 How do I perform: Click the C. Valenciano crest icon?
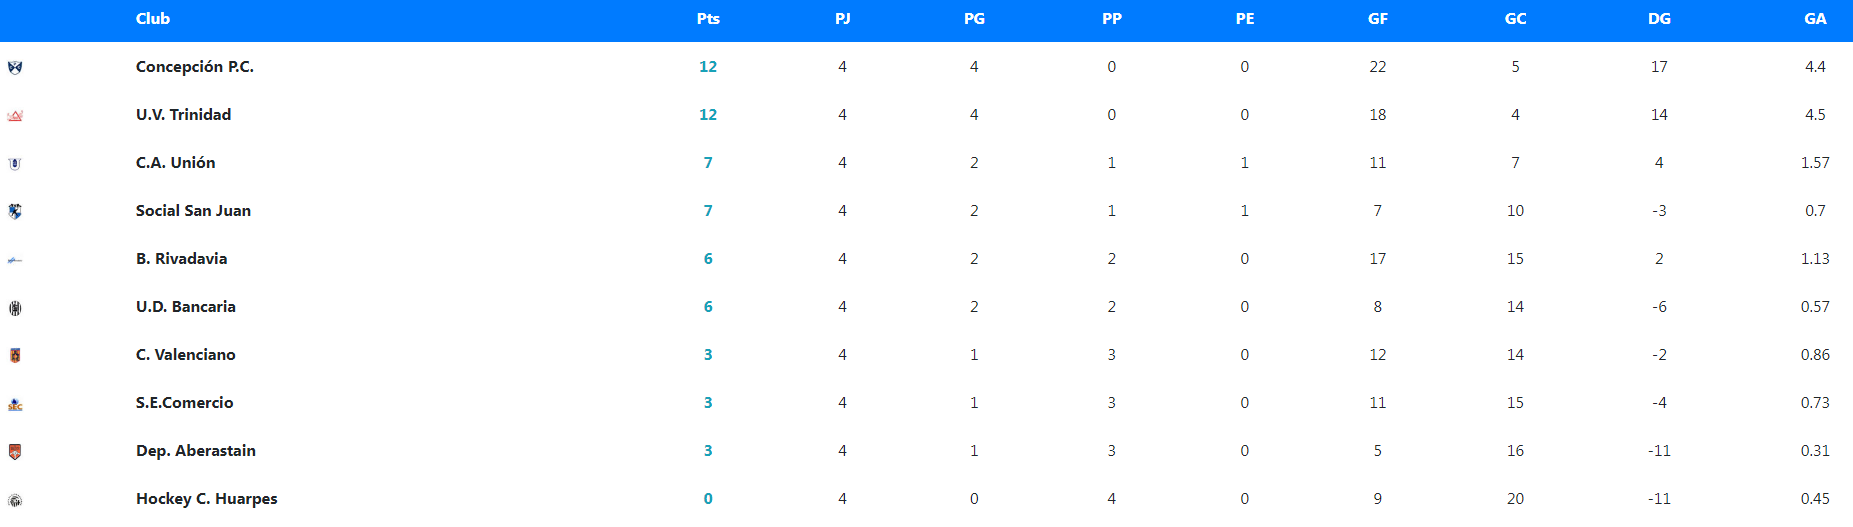[x=15, y=356]
